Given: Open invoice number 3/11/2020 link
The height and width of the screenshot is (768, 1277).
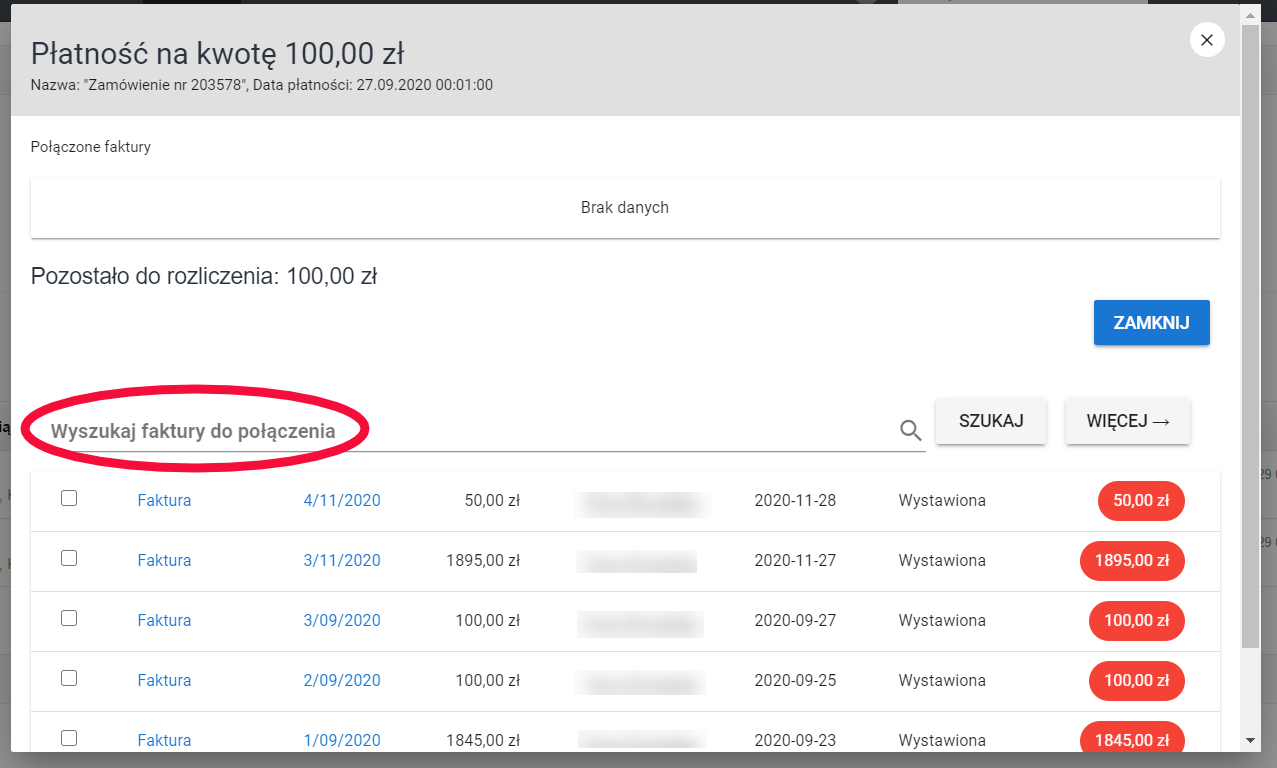Looking at the screenshot, I should tap(342, 561).
